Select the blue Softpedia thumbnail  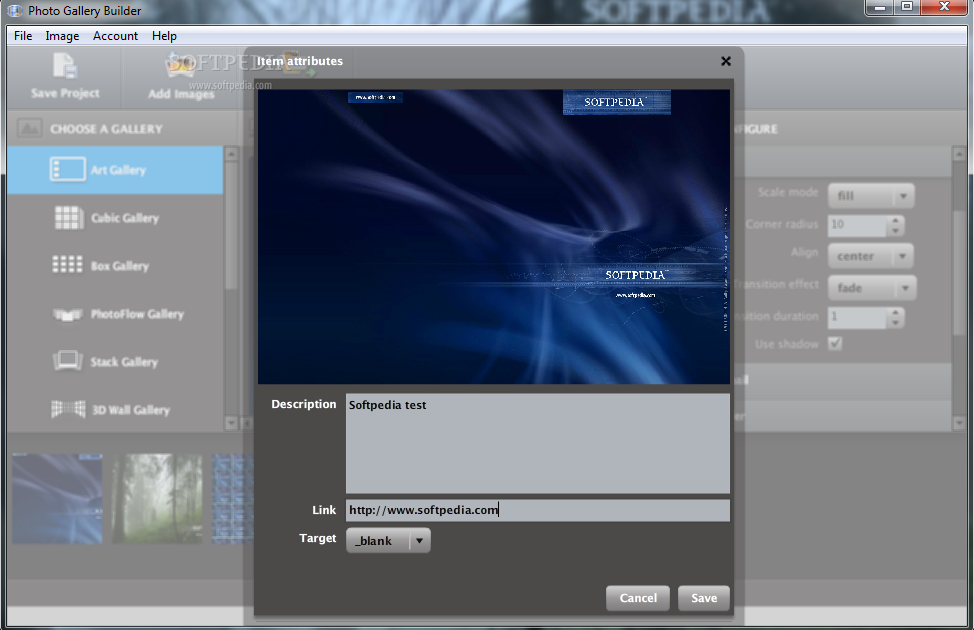point(57,499)
